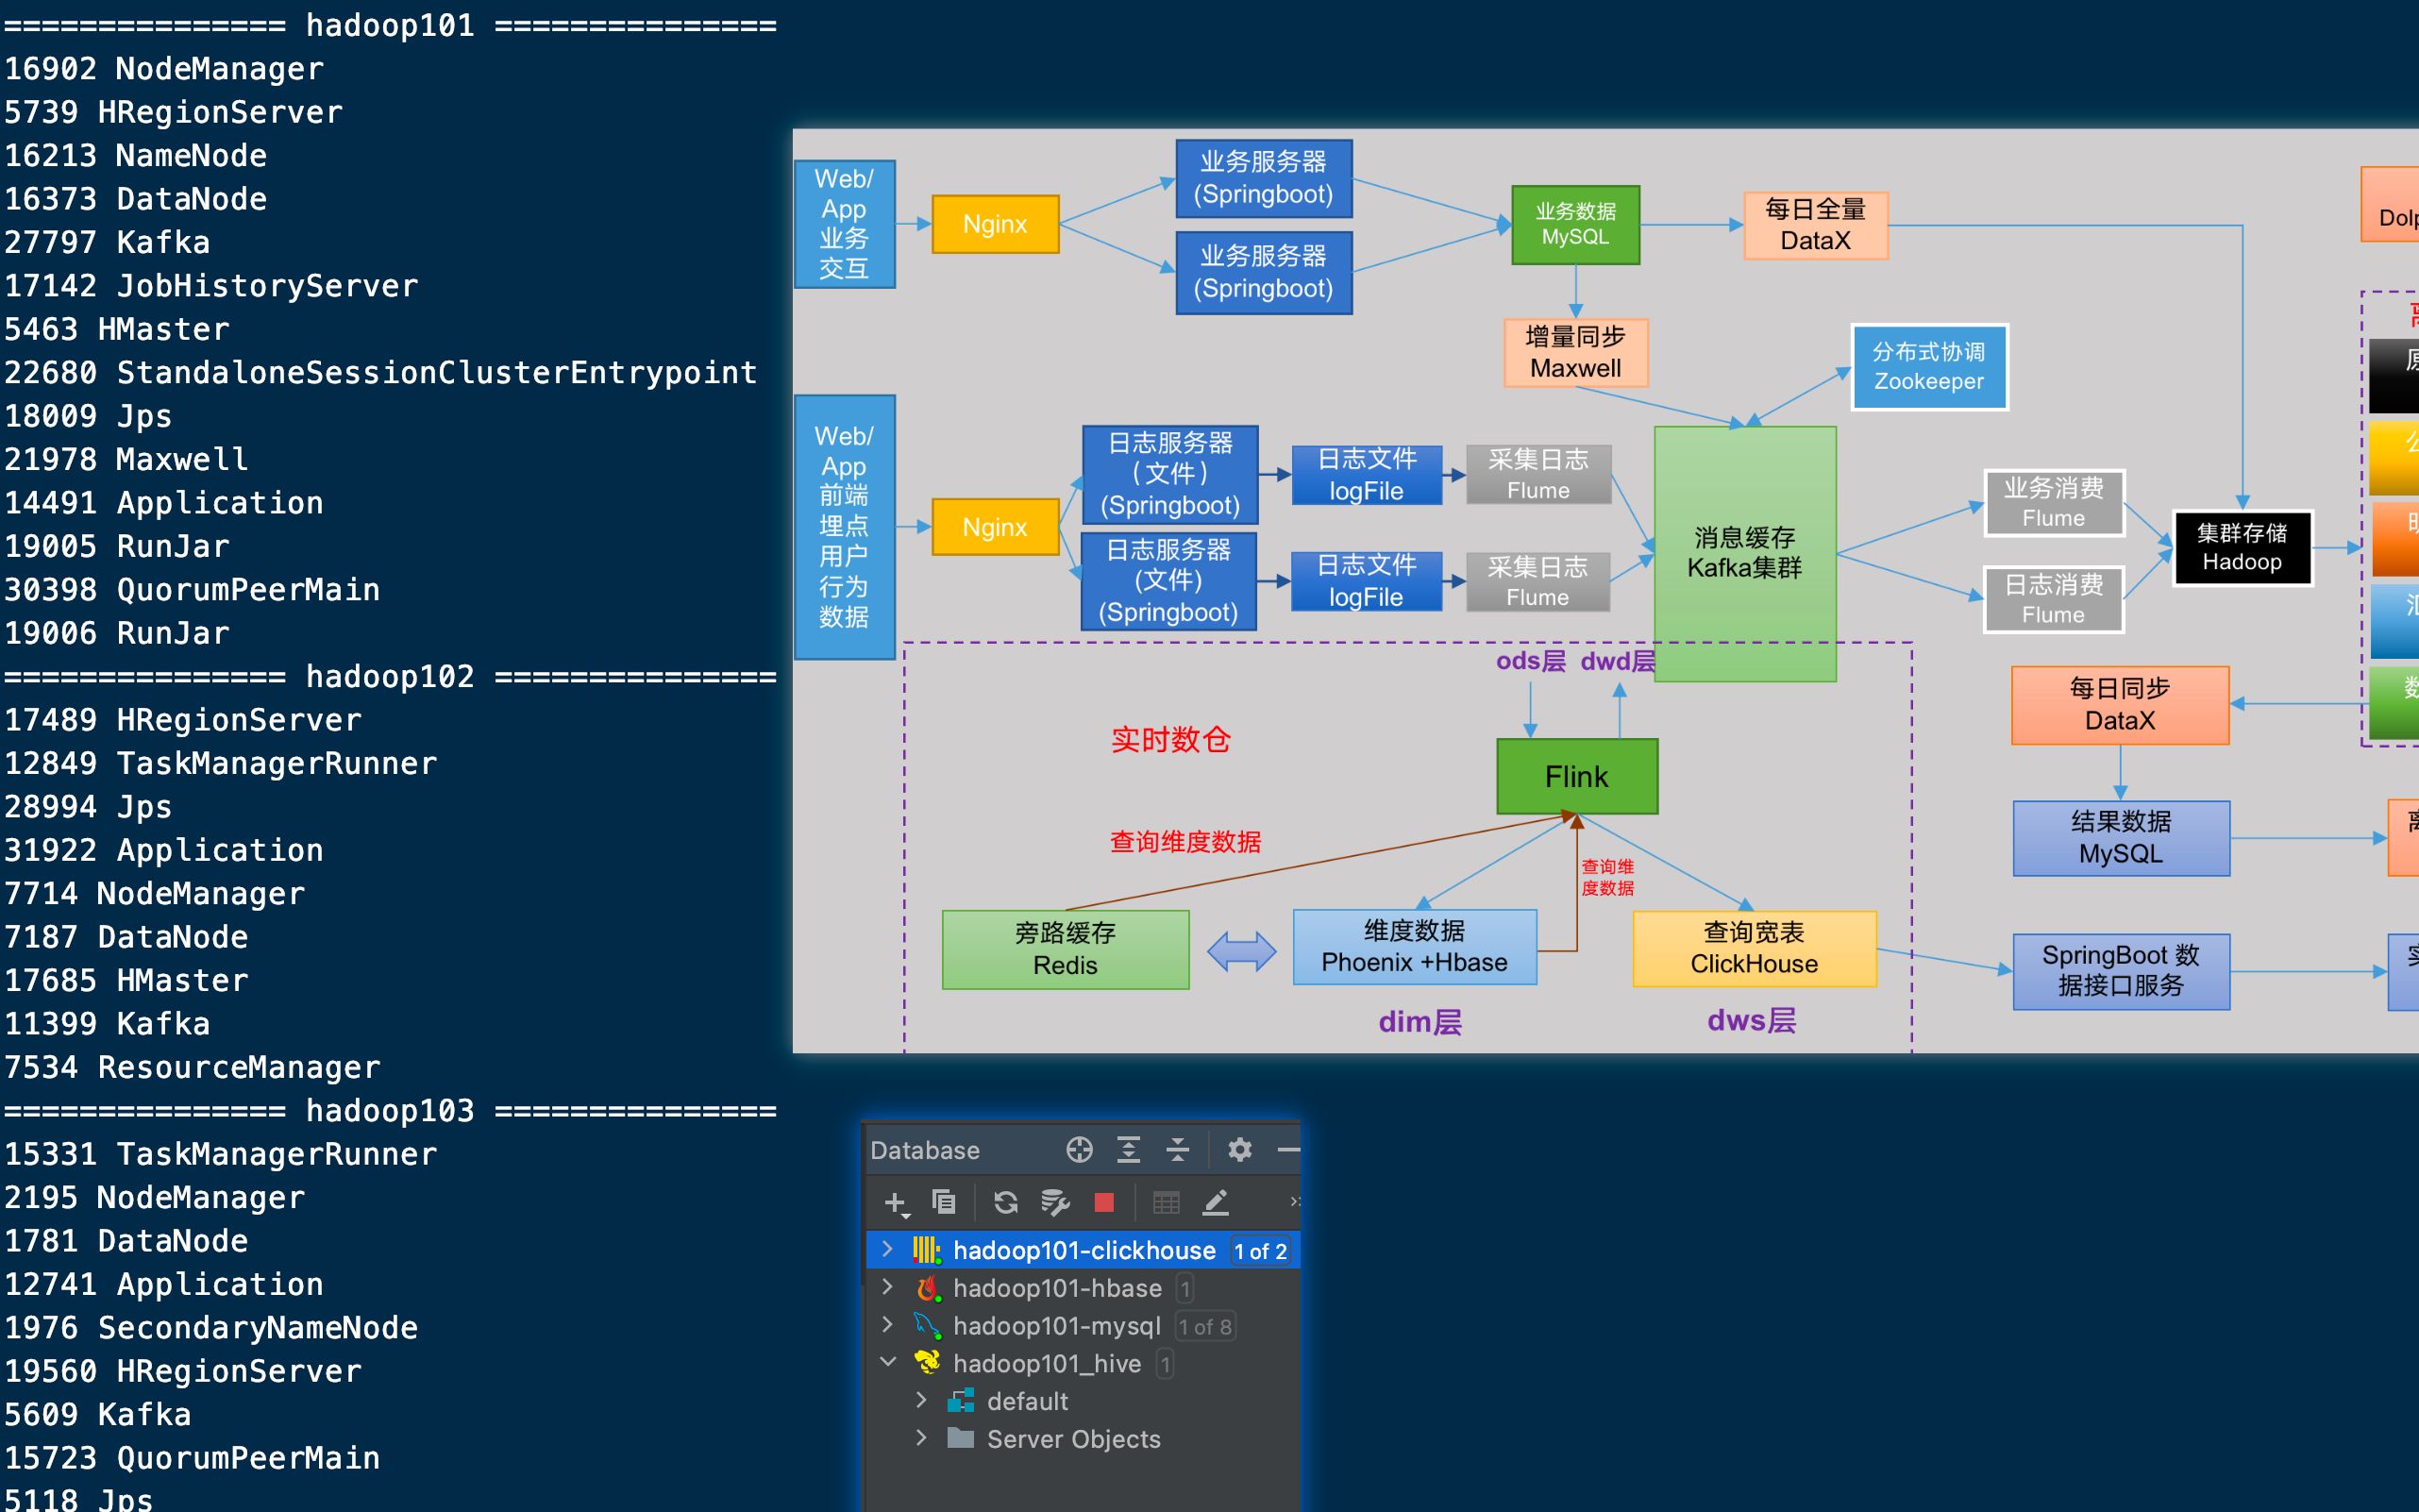Click the 'Maxwell' incremental sync box in diagram
This screenshot has height=1512, width=2419.
(x=1576, y=353)
